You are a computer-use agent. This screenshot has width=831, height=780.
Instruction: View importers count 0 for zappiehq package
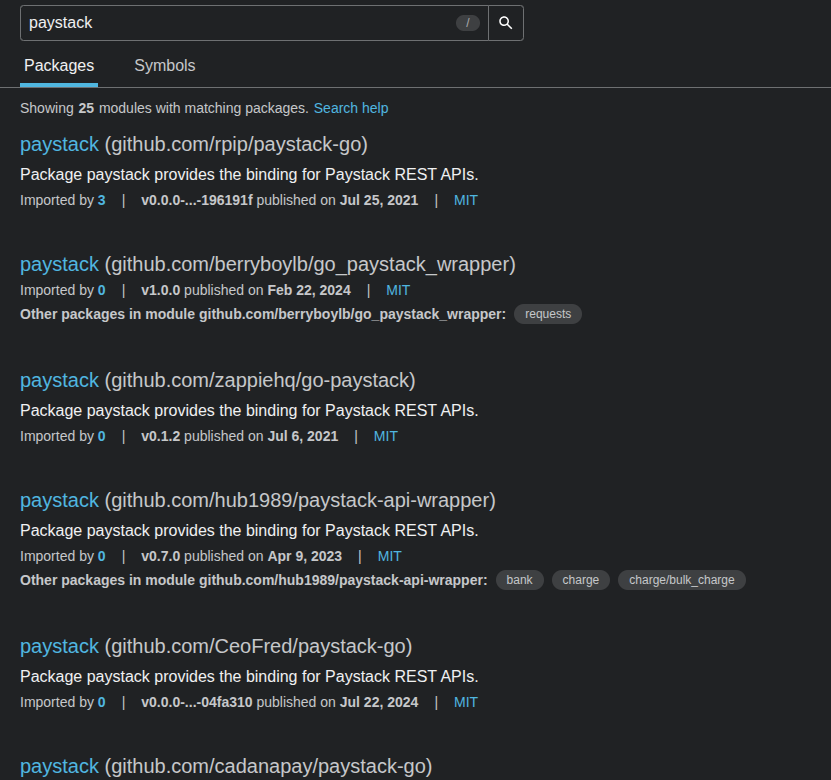tap(101, 436)
